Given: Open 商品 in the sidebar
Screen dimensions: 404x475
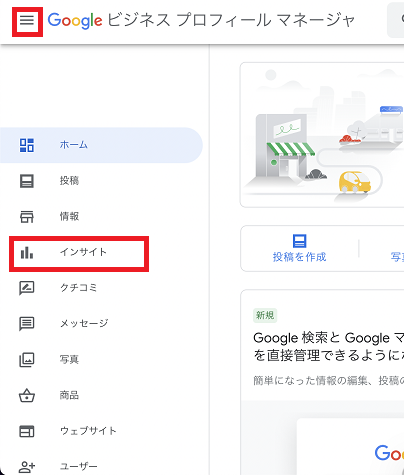Looking at the screenshot, I should click(101, 395).
